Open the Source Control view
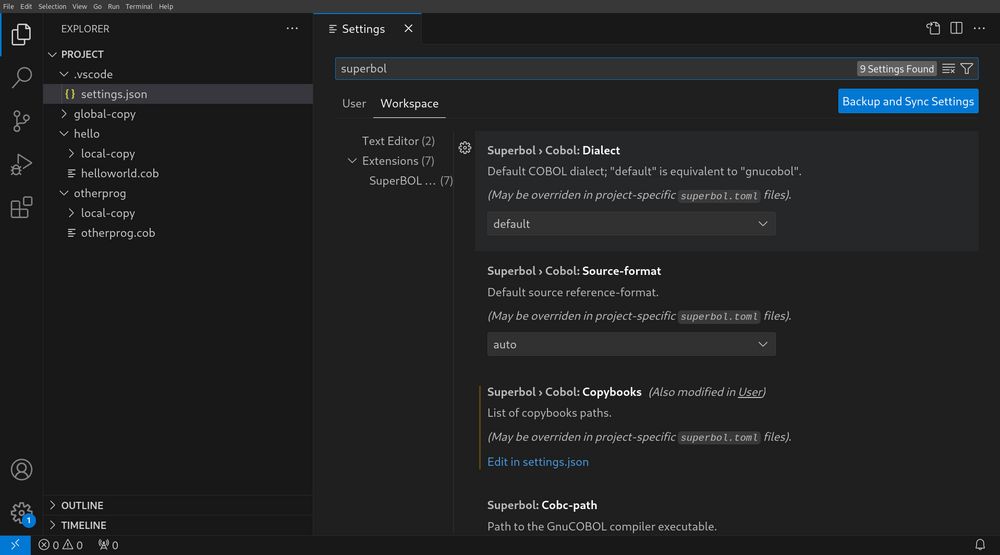 pyautogui.click(x=21, y=121)
